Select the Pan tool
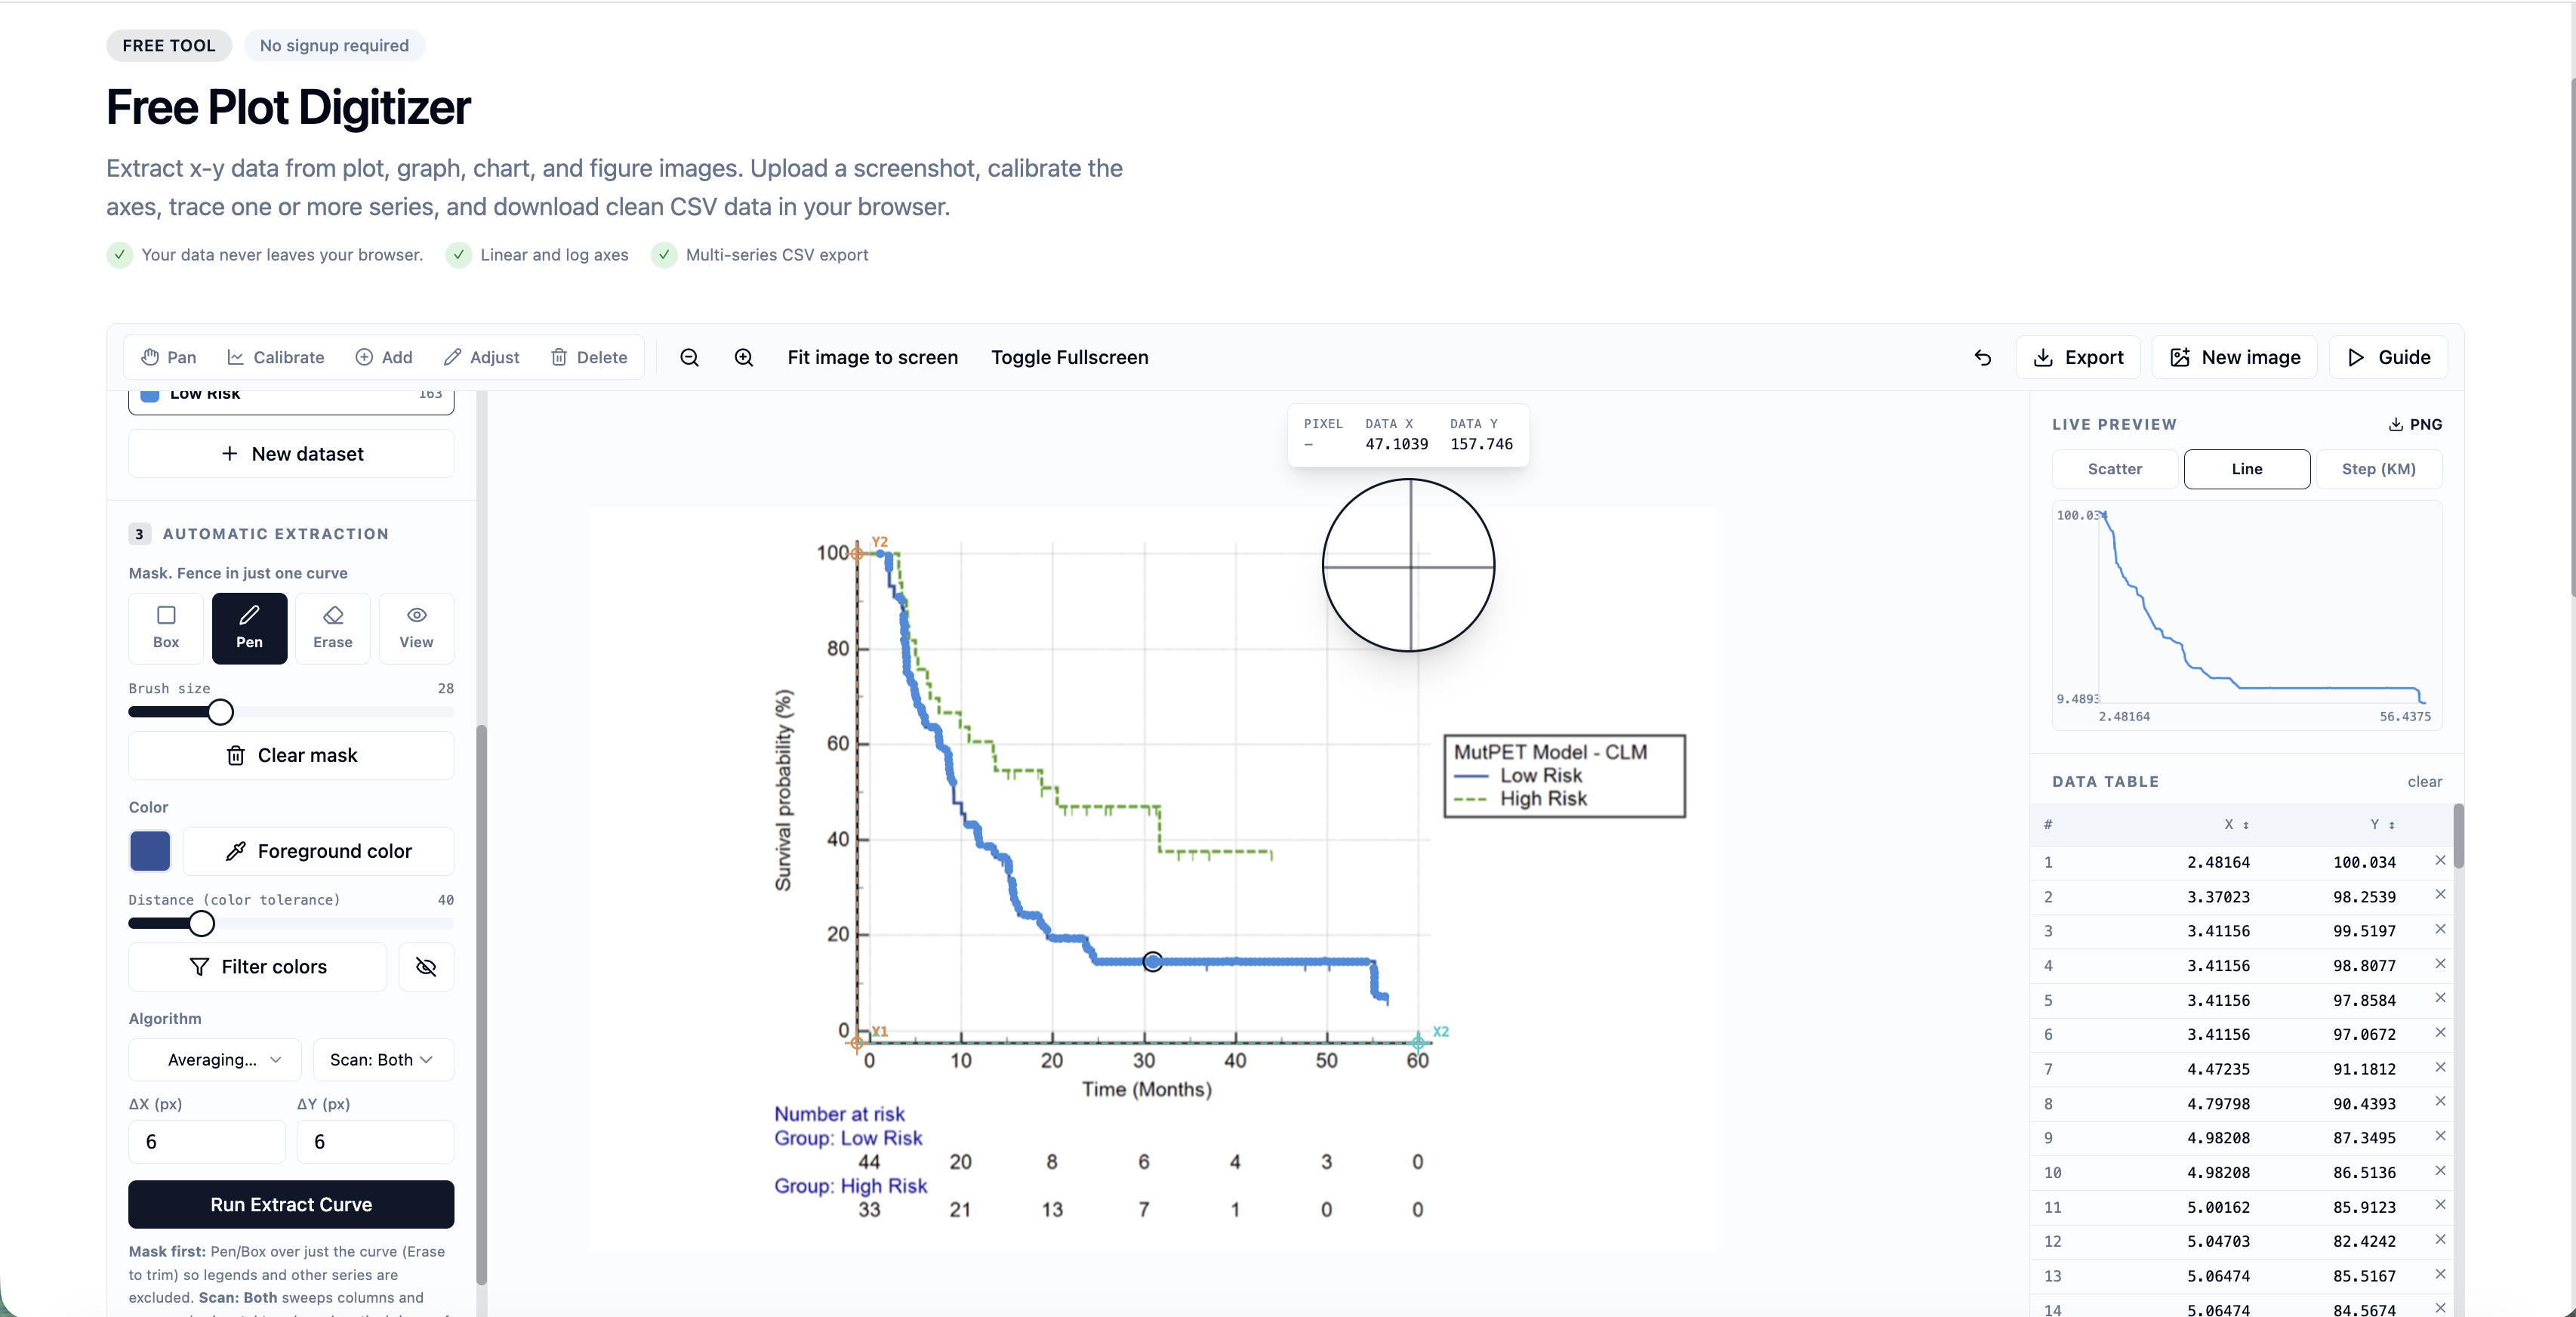2576x1317 pixels. 168,357
